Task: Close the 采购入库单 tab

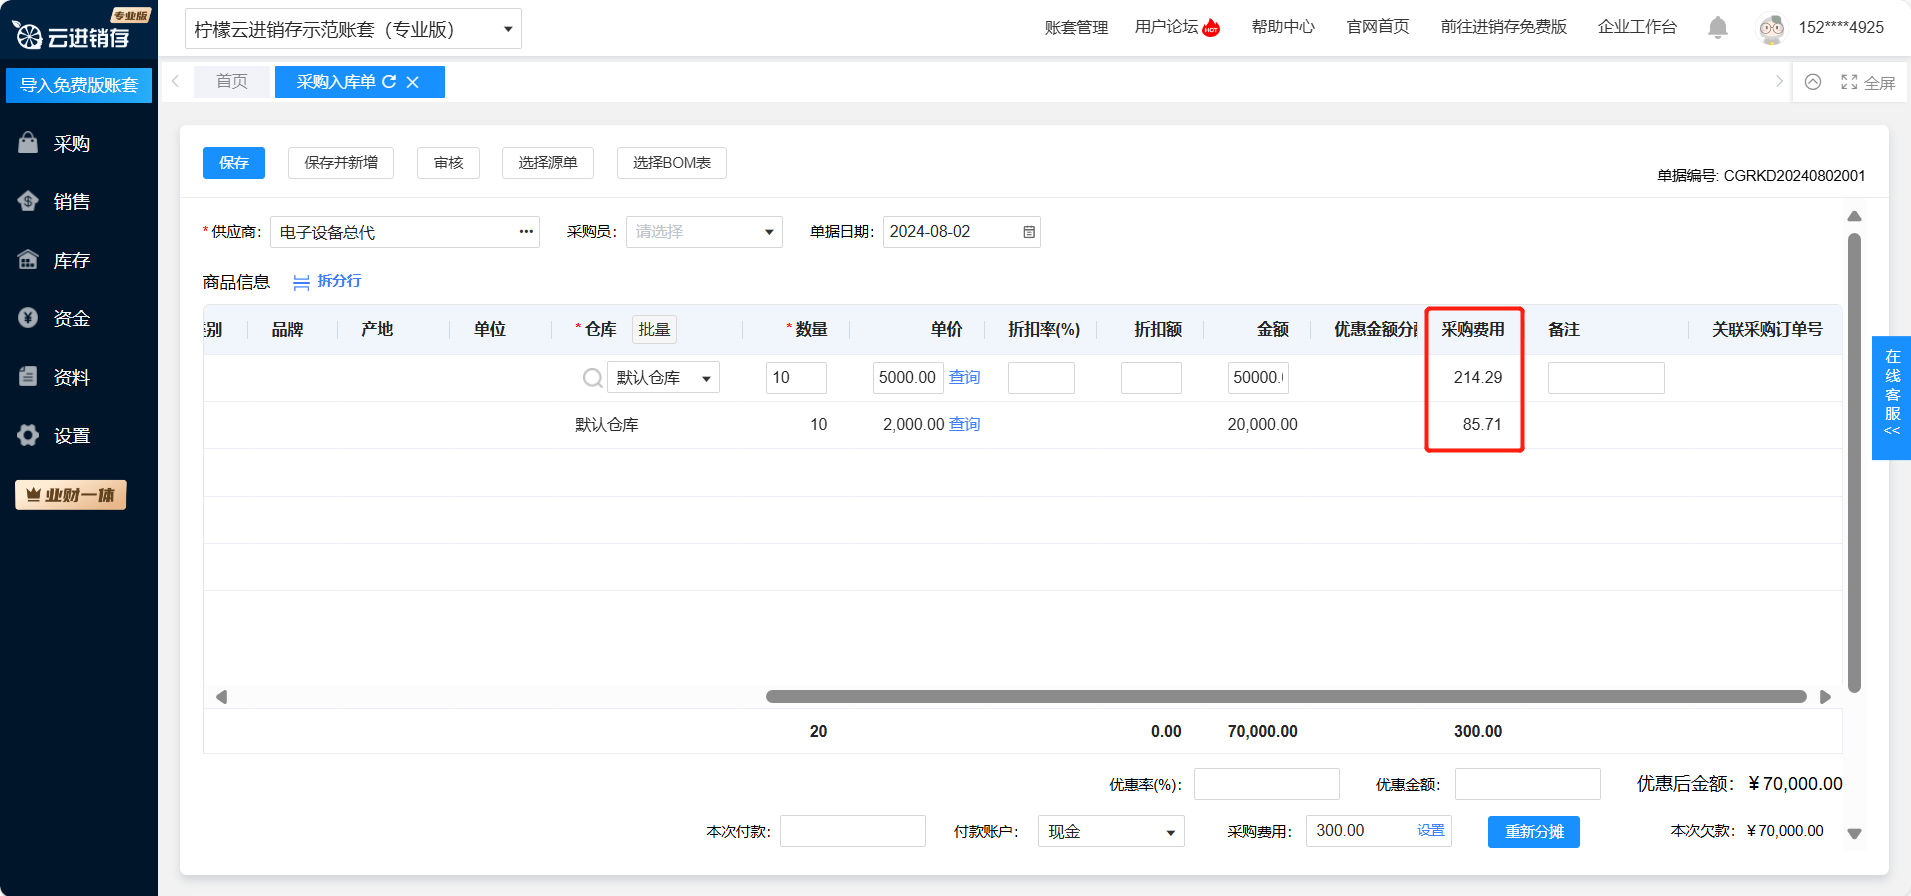Action: 412,82
